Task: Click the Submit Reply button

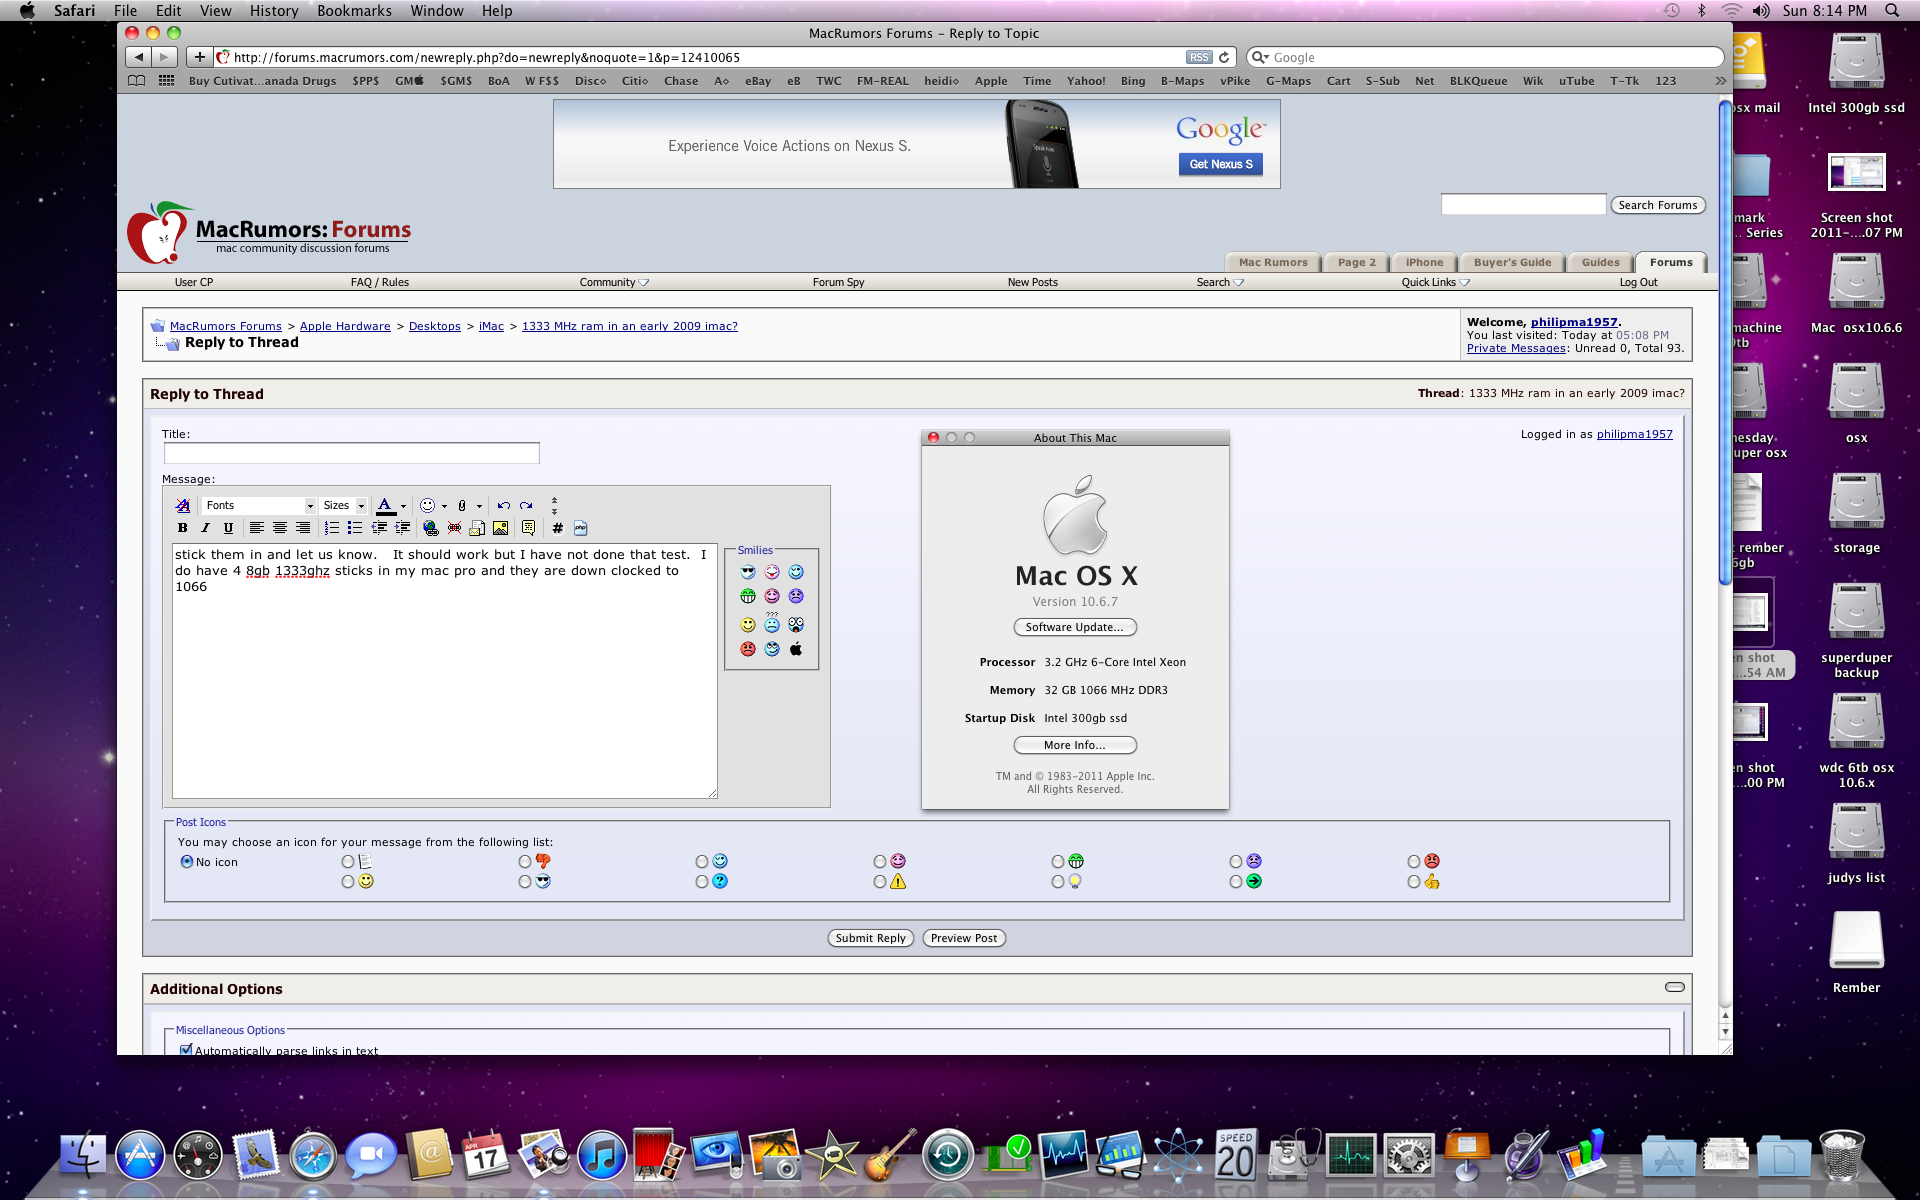Action: tap(870, 938)
